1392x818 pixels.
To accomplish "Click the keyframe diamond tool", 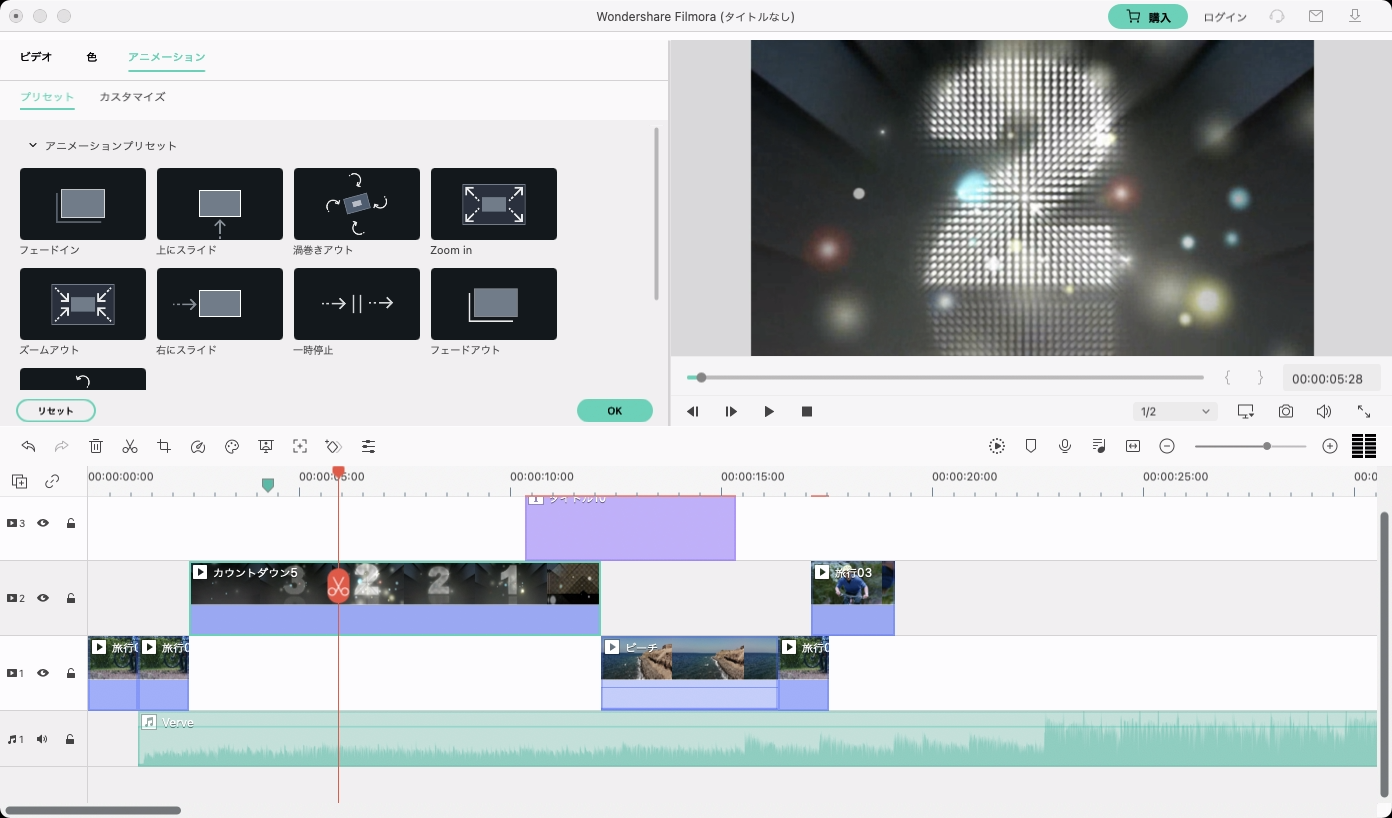I will click(x=334, y=446).
